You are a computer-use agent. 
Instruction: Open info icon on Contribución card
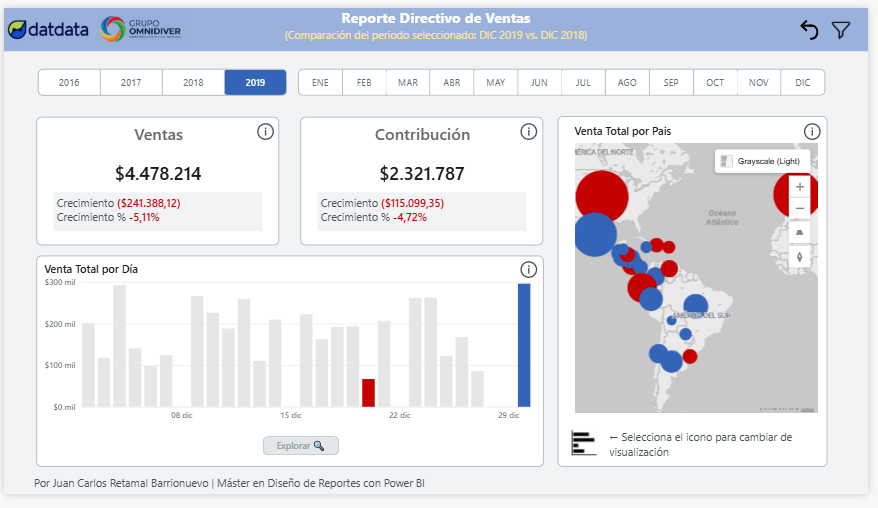pos(529,132)
